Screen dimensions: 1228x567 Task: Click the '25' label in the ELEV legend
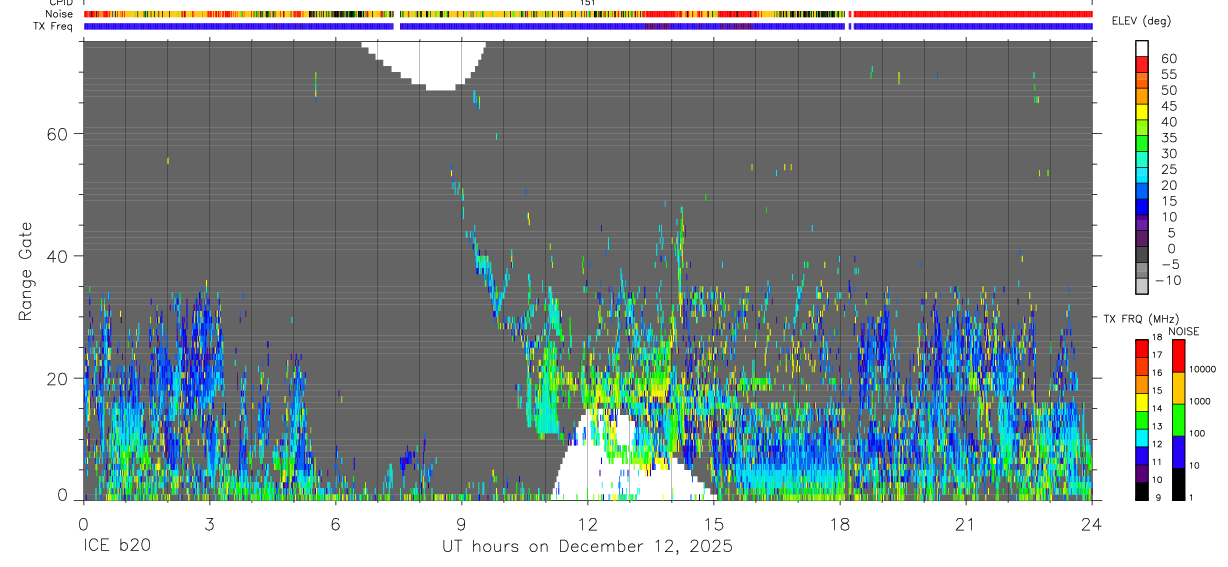1168,170
